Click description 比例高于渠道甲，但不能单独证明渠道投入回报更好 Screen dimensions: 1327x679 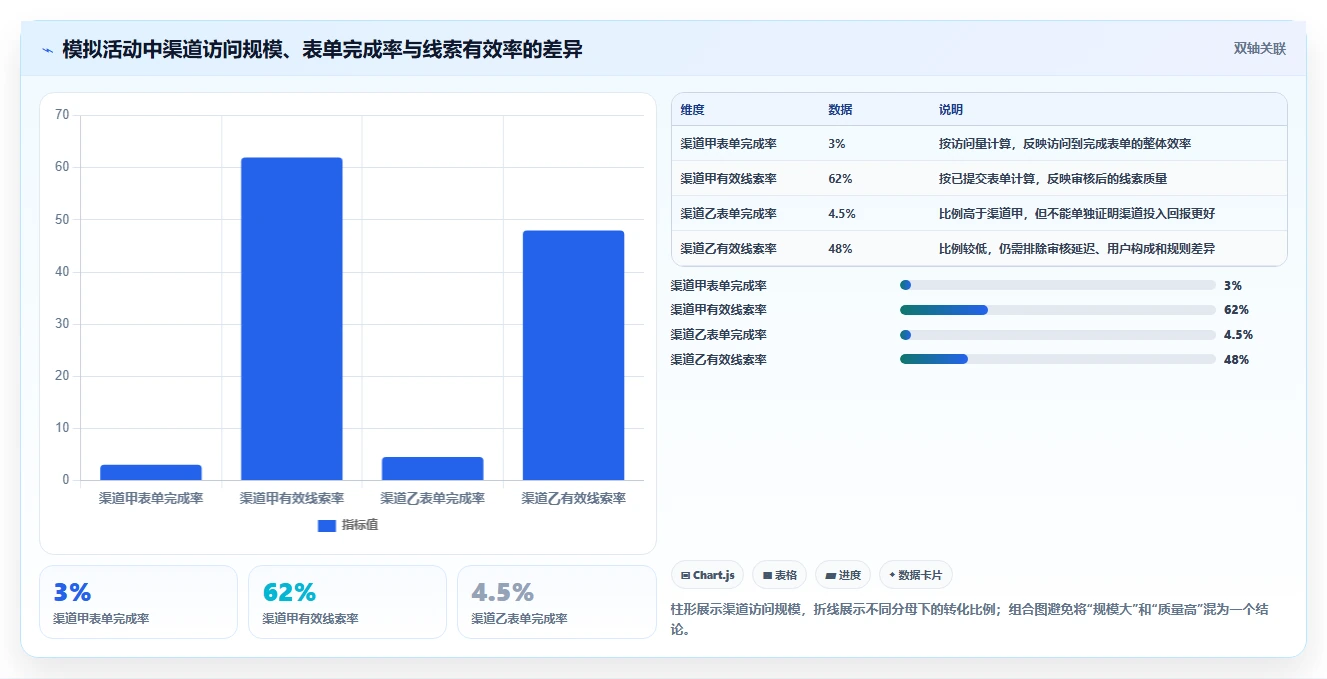[x=1077, y=214]
